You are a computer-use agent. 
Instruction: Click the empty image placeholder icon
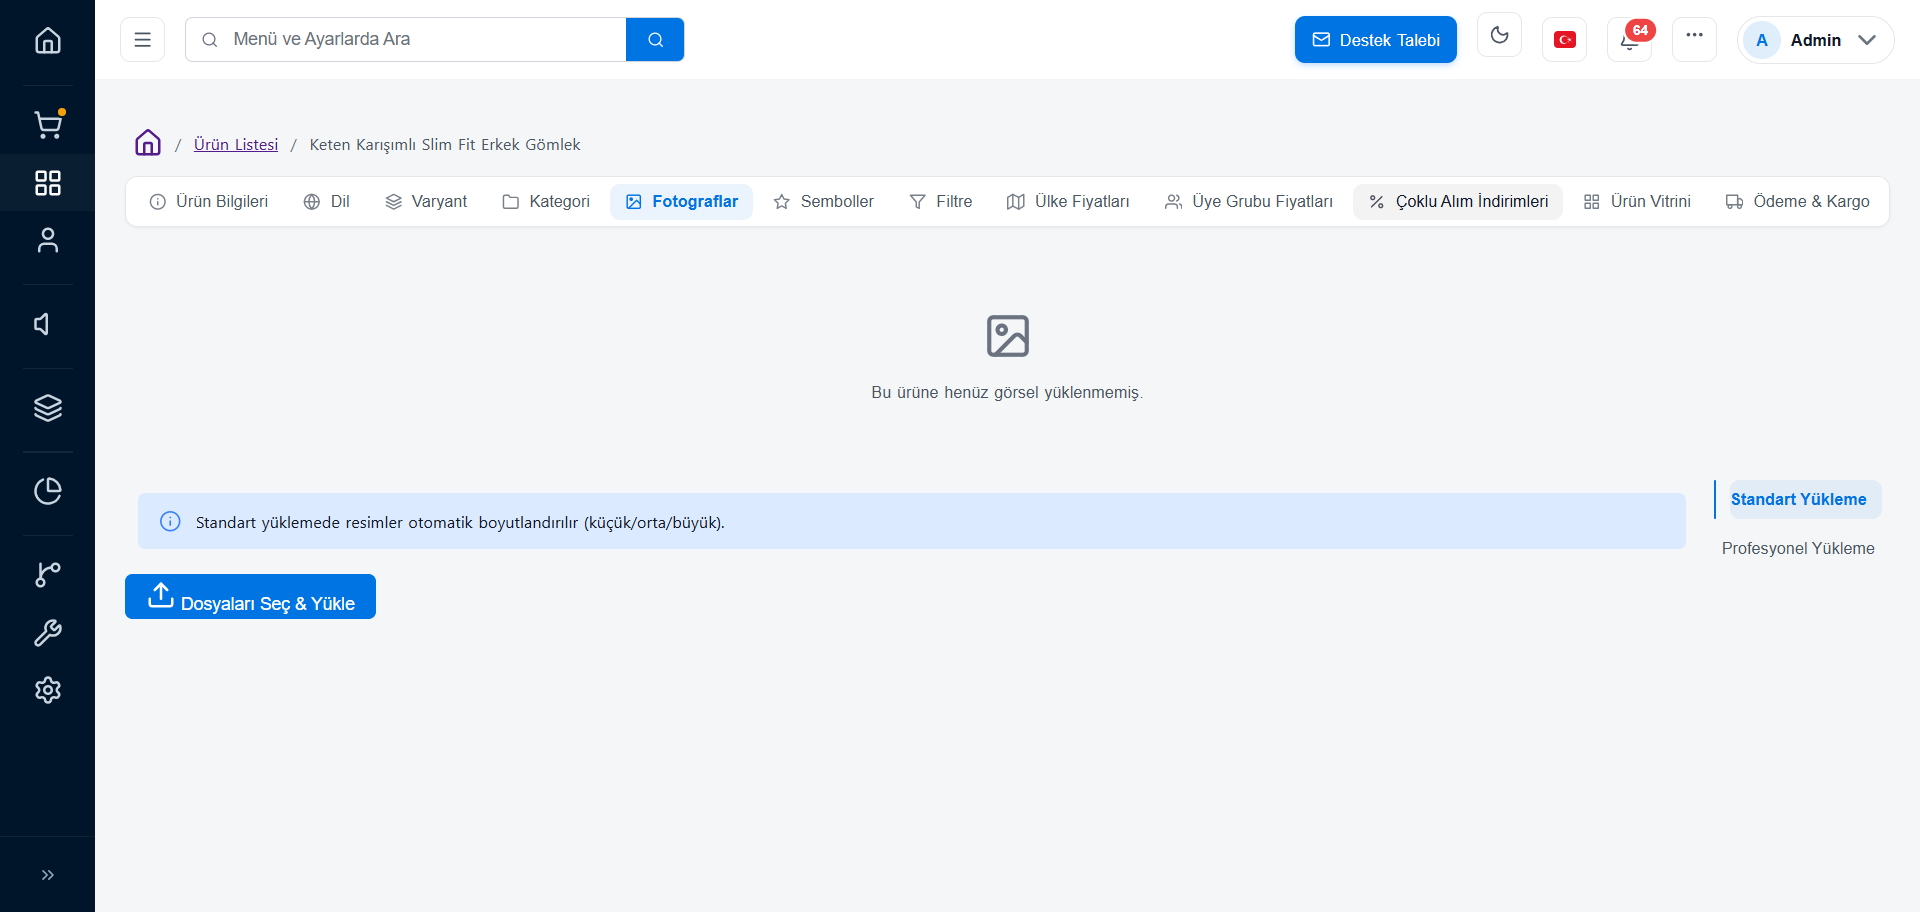click(1007, 336)
